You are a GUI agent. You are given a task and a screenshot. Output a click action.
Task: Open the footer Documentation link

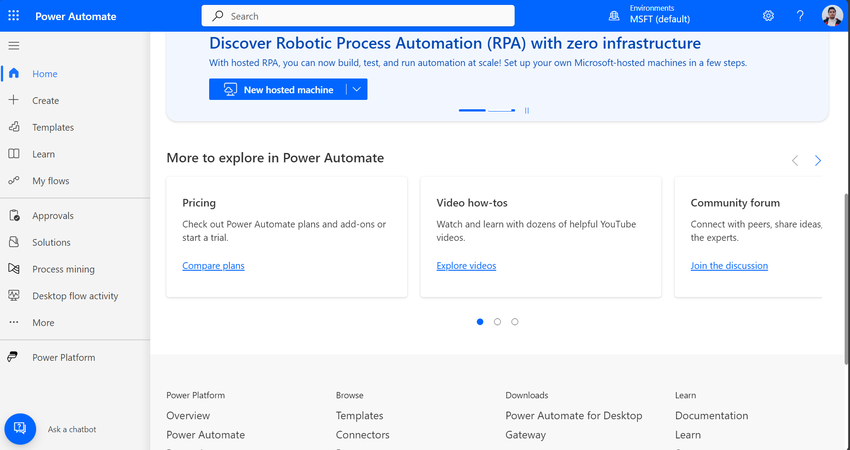[x=711, y=415]
